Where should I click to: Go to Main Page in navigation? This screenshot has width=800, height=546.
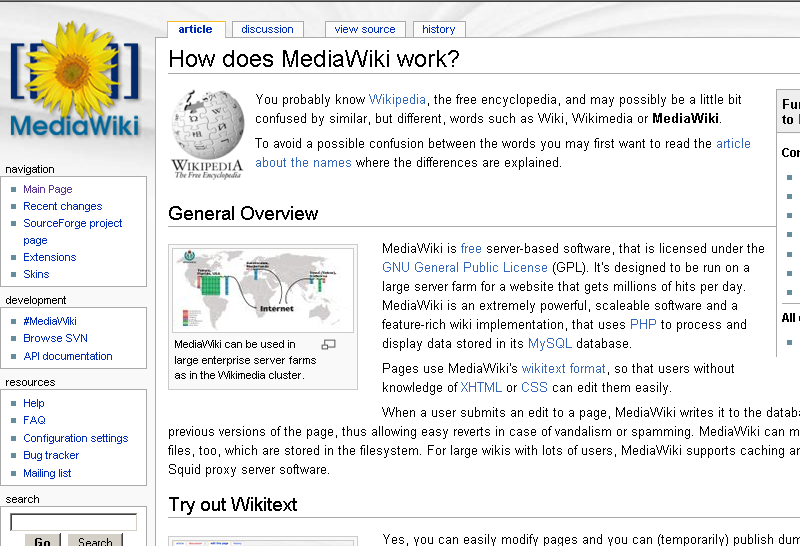[x=47, y=189]
